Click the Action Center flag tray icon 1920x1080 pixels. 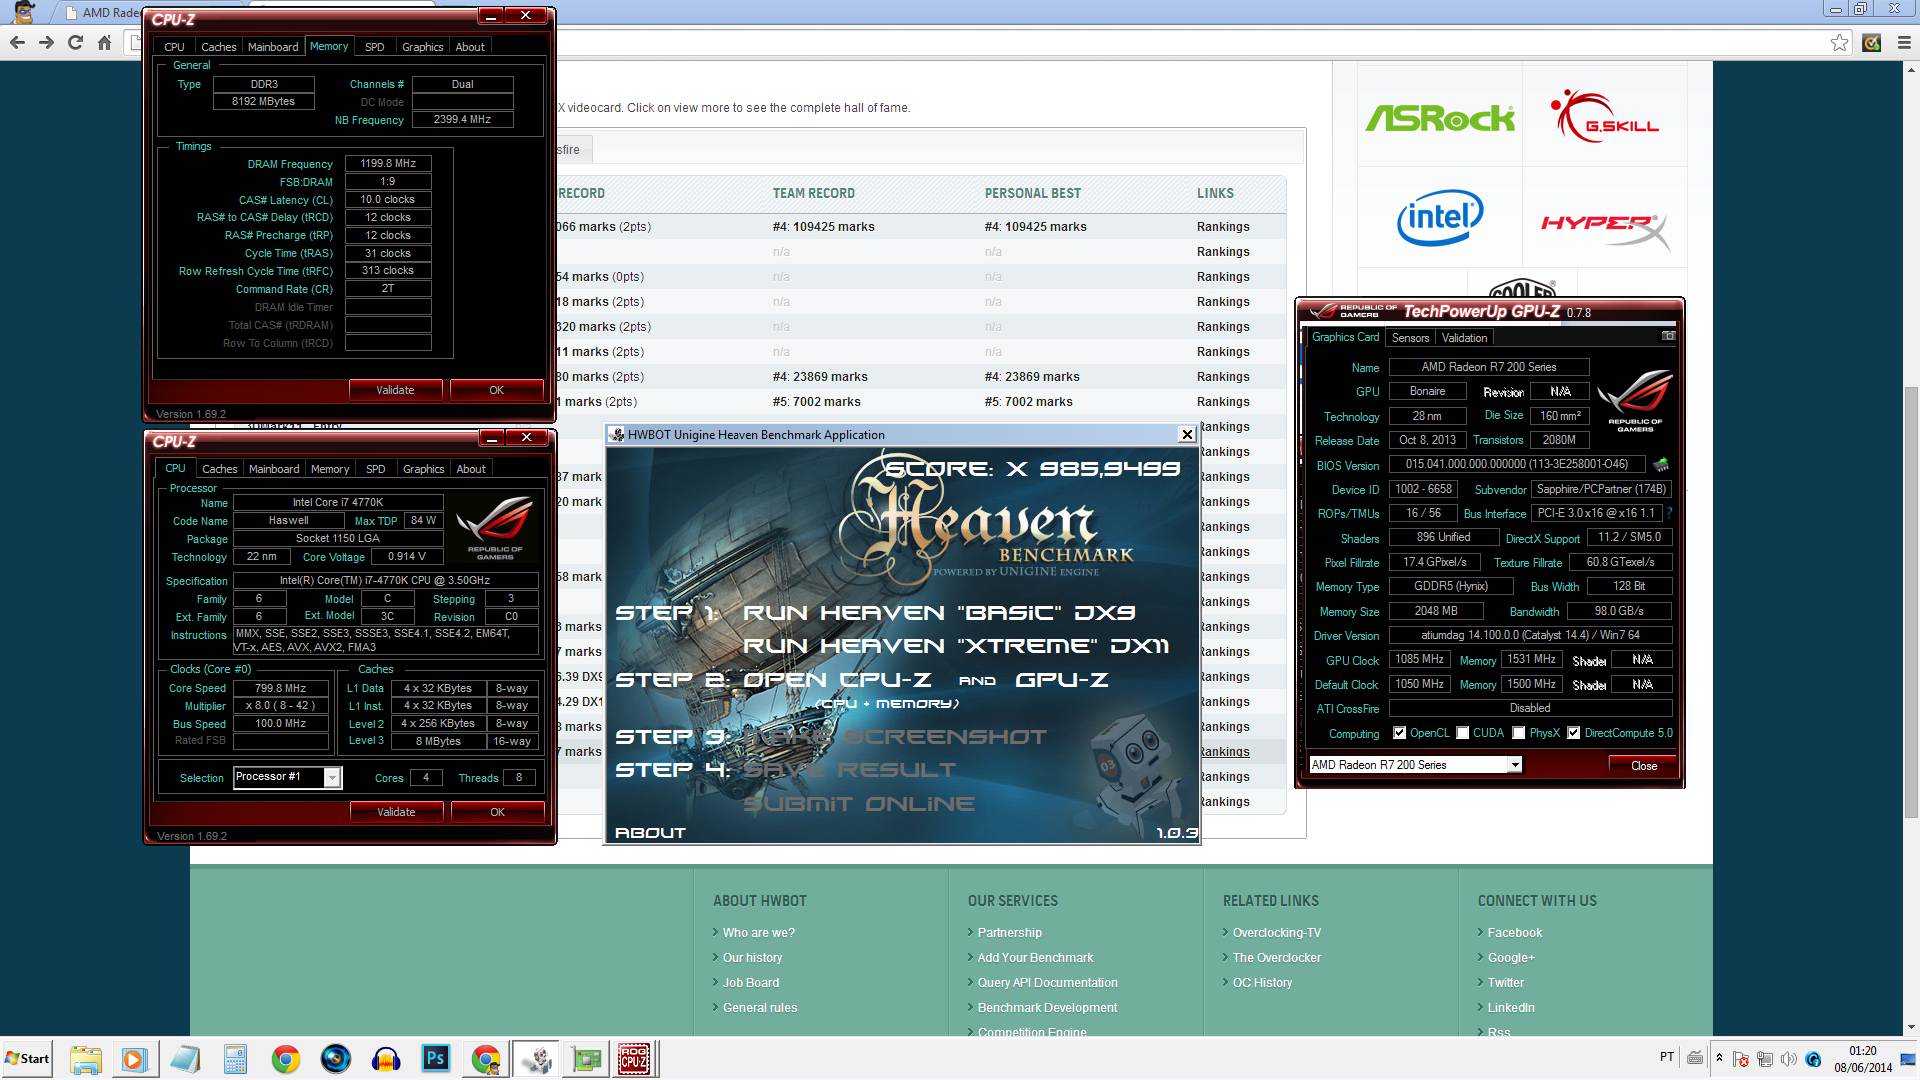coord(1741,1058)
